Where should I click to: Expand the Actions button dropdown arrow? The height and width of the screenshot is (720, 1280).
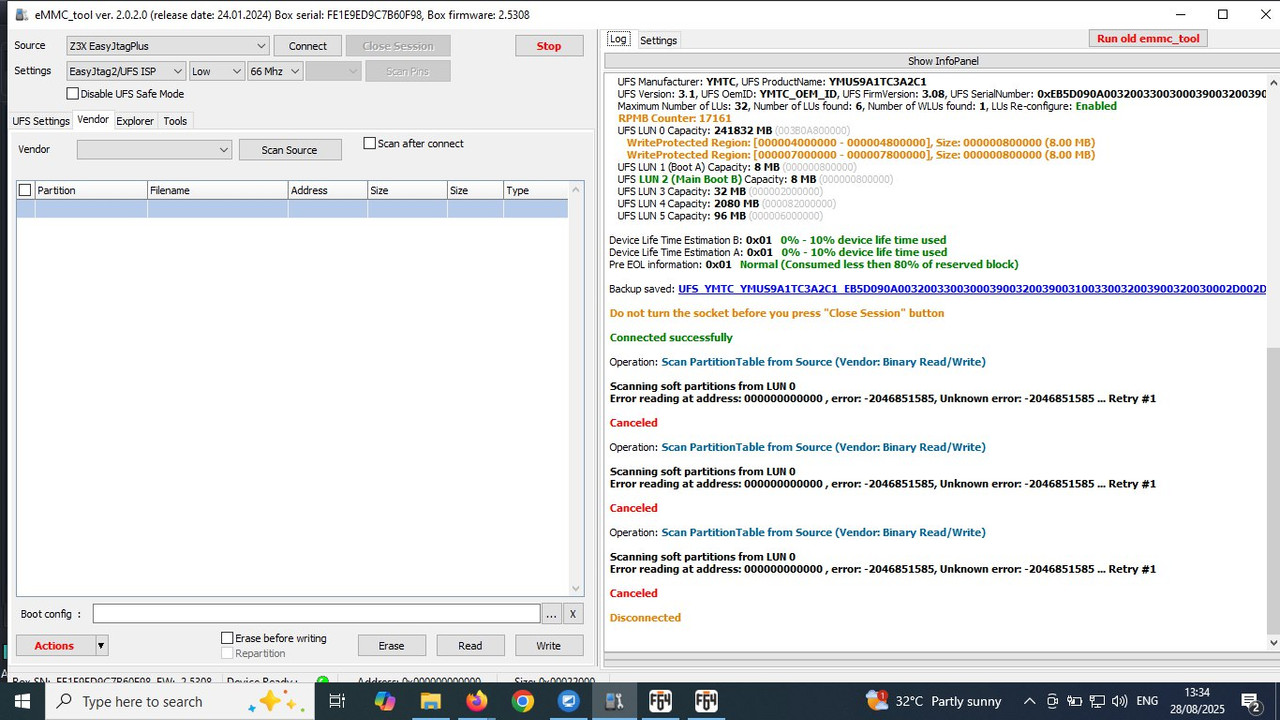click(101, 646)
